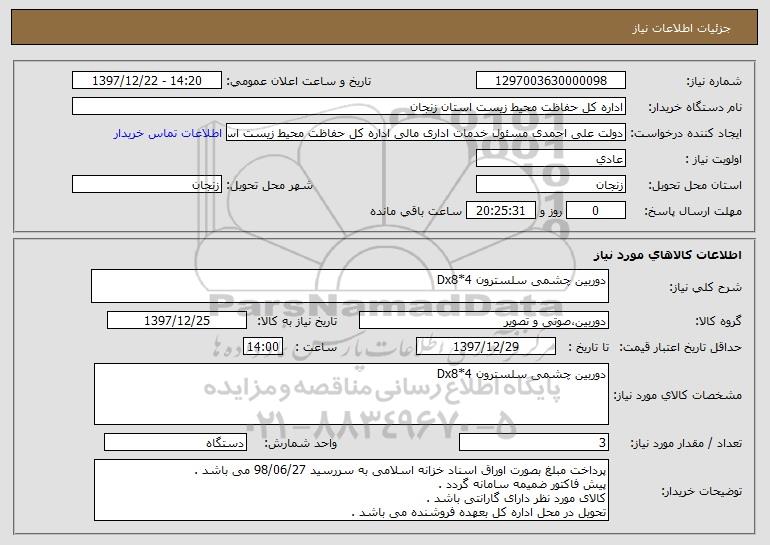
Task: Select the label حداقل تاریخ اعتبار قیمت
Action: coord(681,347)
